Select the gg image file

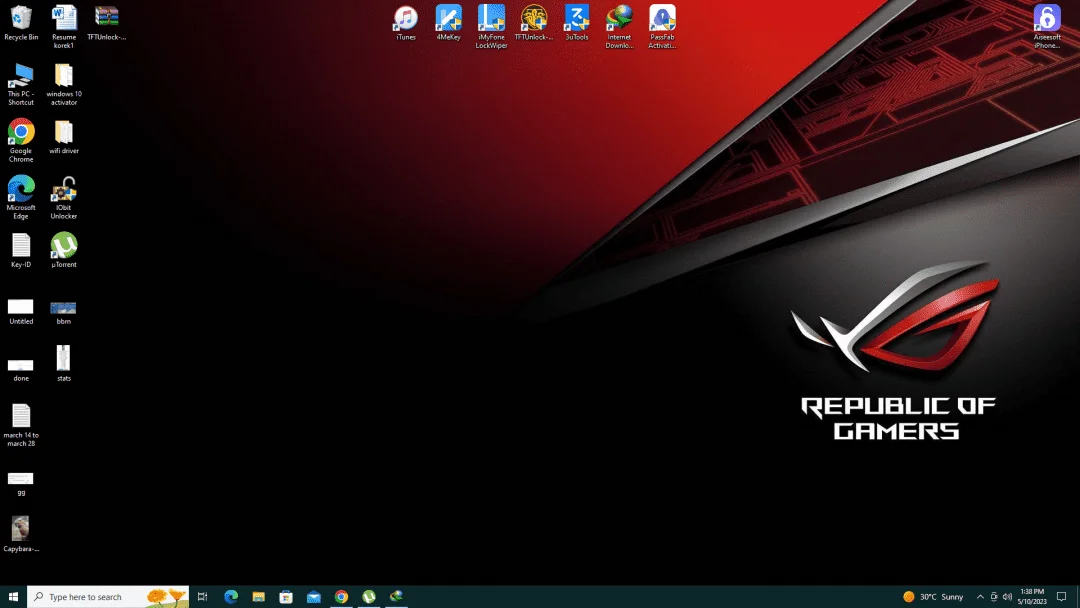[x=21, y=484]
